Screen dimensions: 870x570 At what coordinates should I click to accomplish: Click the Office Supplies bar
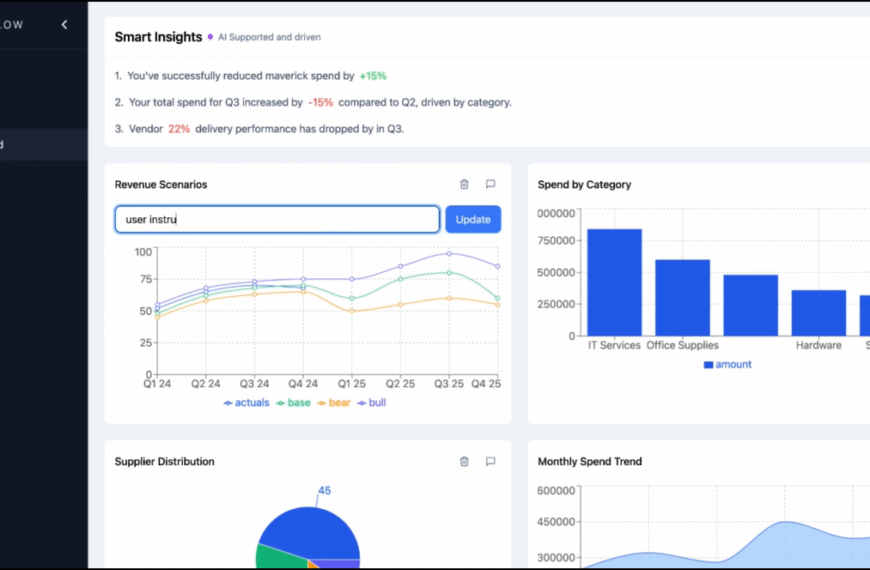[682, 297]
